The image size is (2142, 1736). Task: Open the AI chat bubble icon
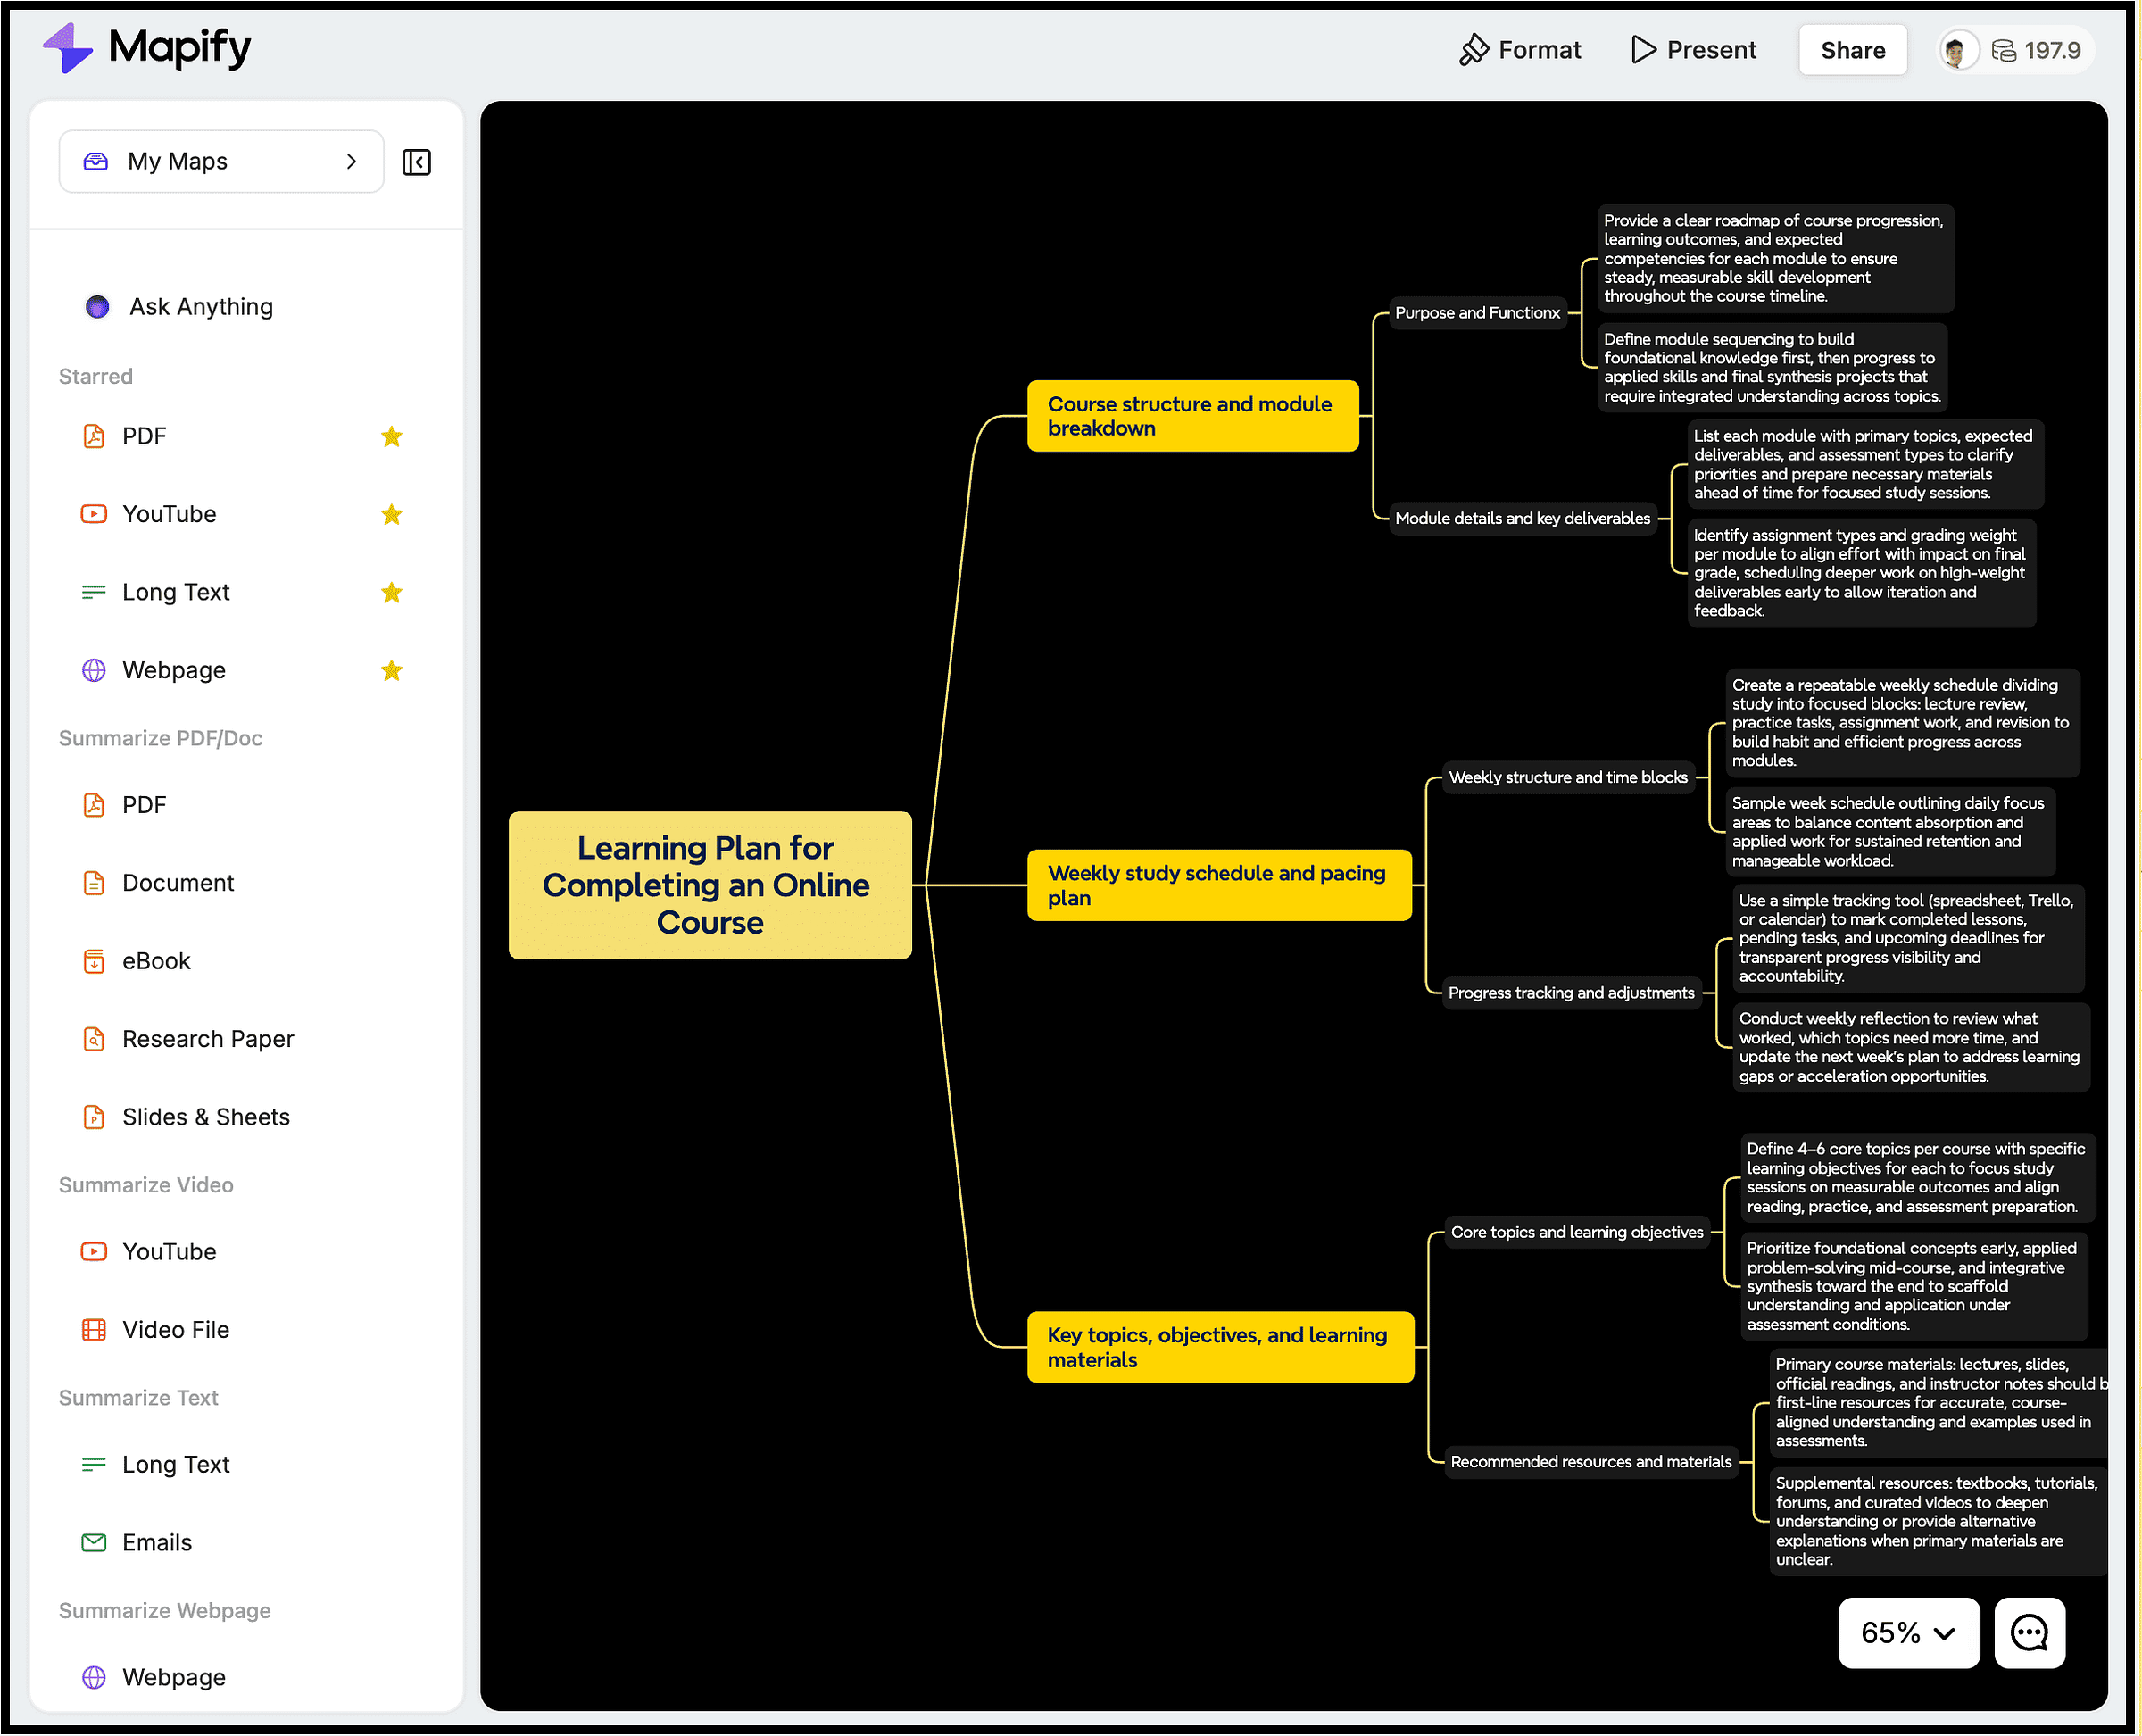point(2028,1632)
